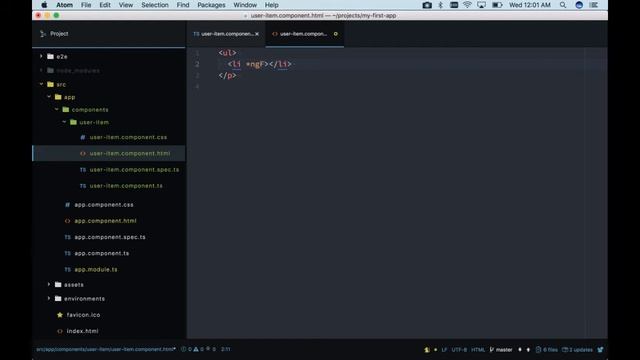
Task: Open favicon.ico file
Action: tap(83, 315)
